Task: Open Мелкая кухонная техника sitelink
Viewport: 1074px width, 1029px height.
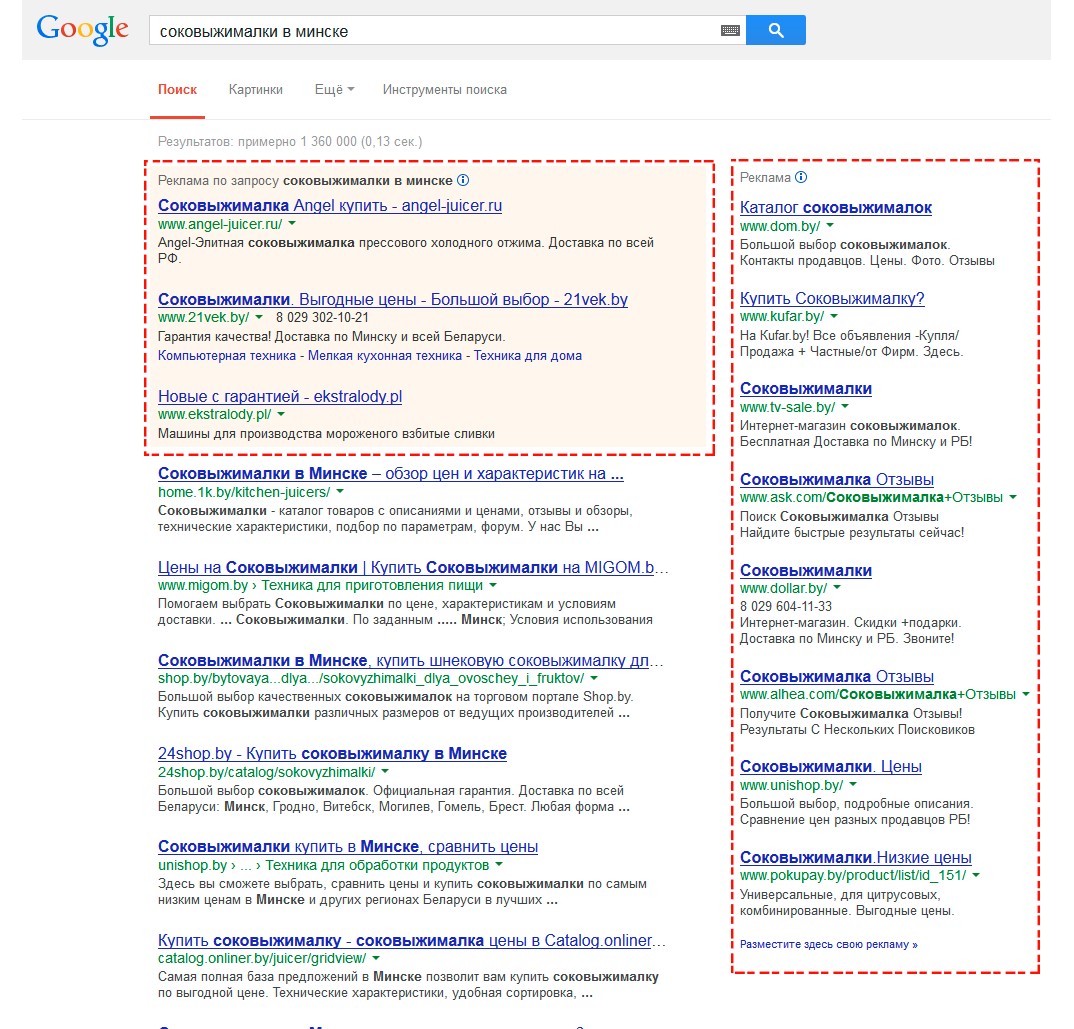Action: [x=385, y=356]
